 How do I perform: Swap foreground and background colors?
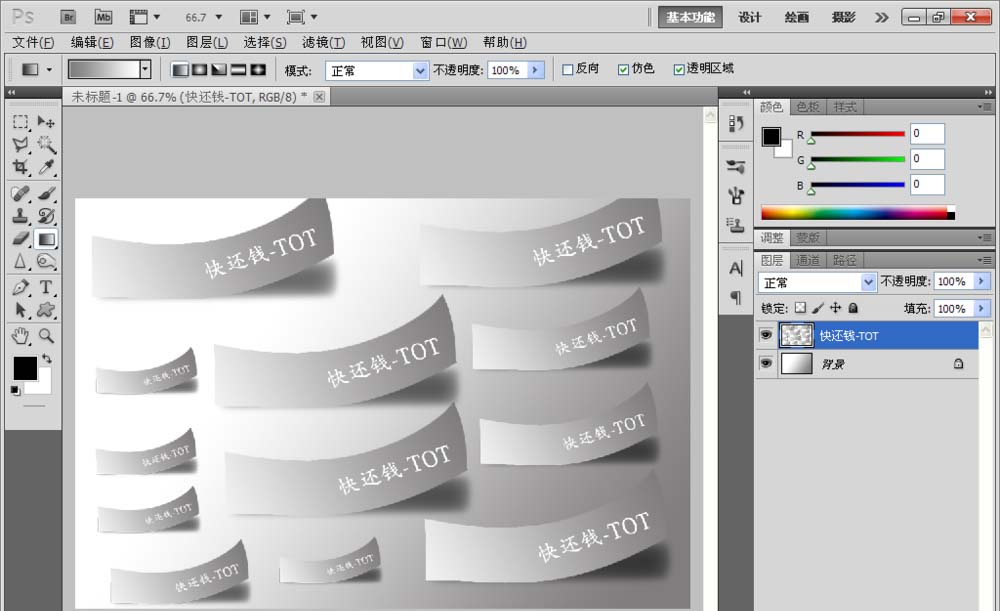coord(47,358)
